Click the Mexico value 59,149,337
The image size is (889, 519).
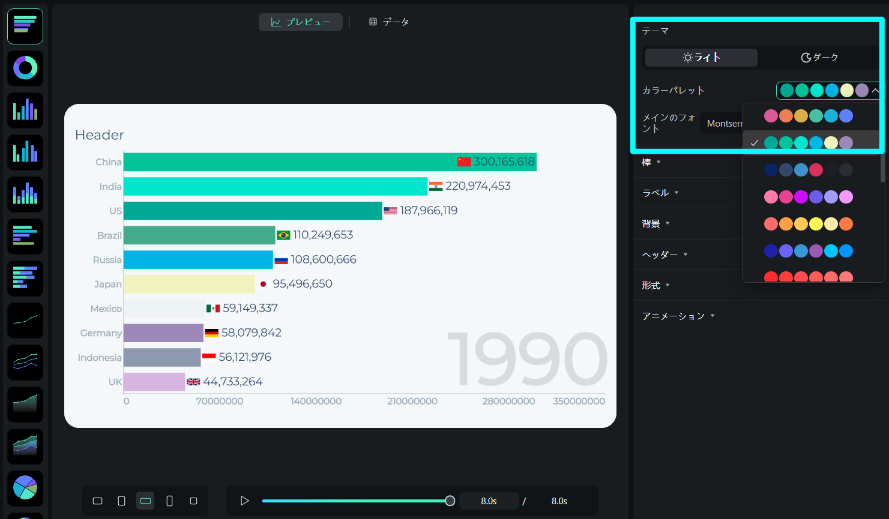250,308
